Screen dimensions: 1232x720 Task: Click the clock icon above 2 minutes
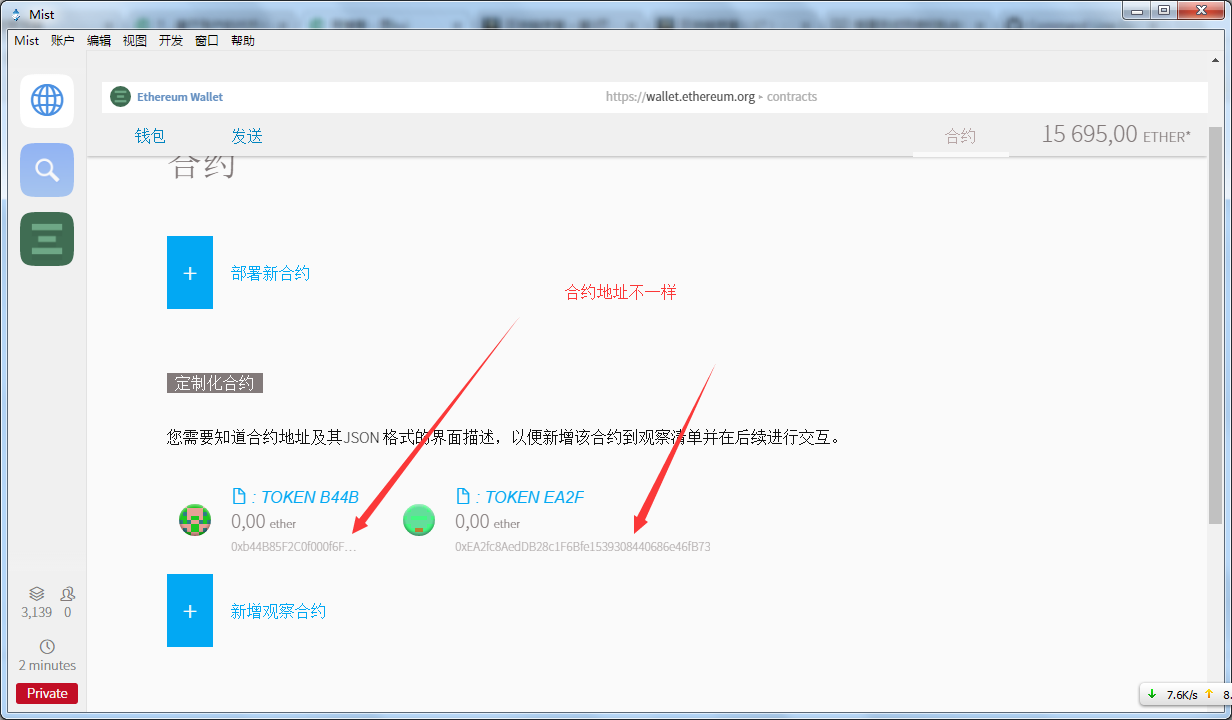[x=47, y=647]
